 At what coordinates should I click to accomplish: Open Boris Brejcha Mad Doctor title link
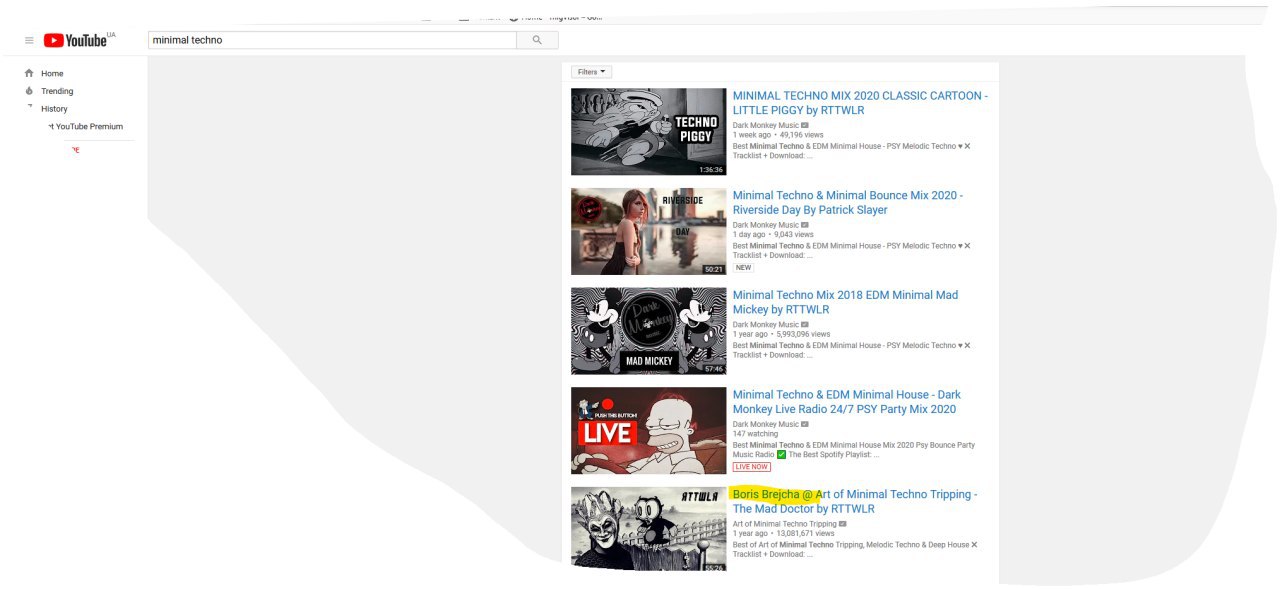855,502
